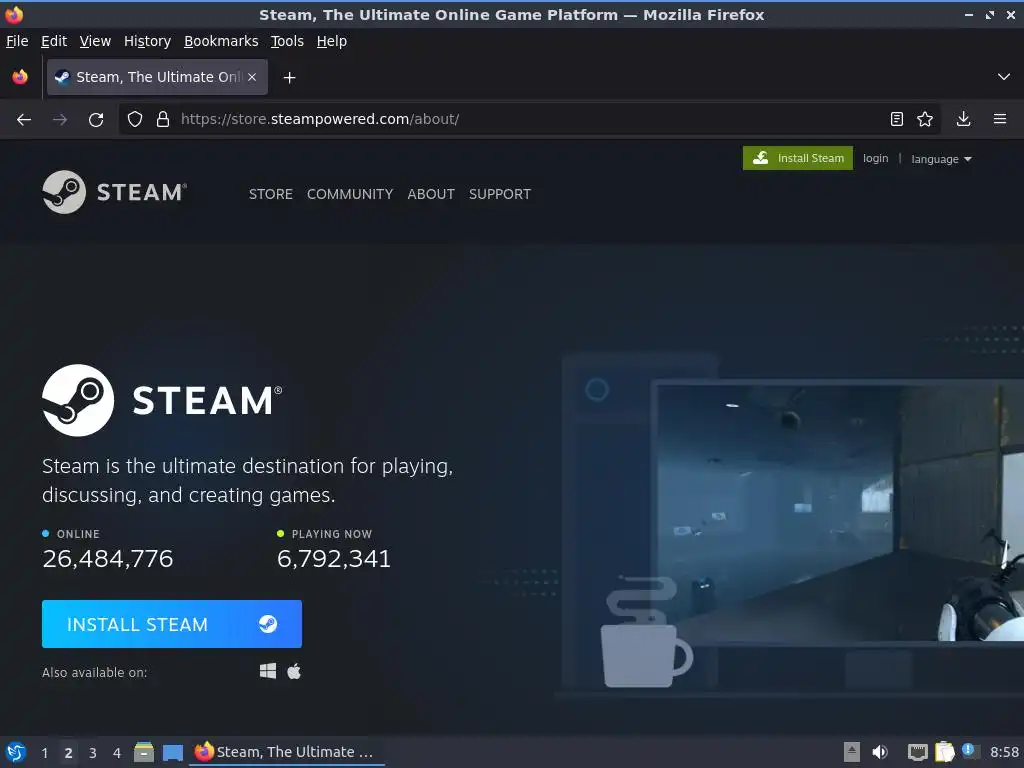Click the Steam logo in header
1024x768 pixels.
(115, 192)
